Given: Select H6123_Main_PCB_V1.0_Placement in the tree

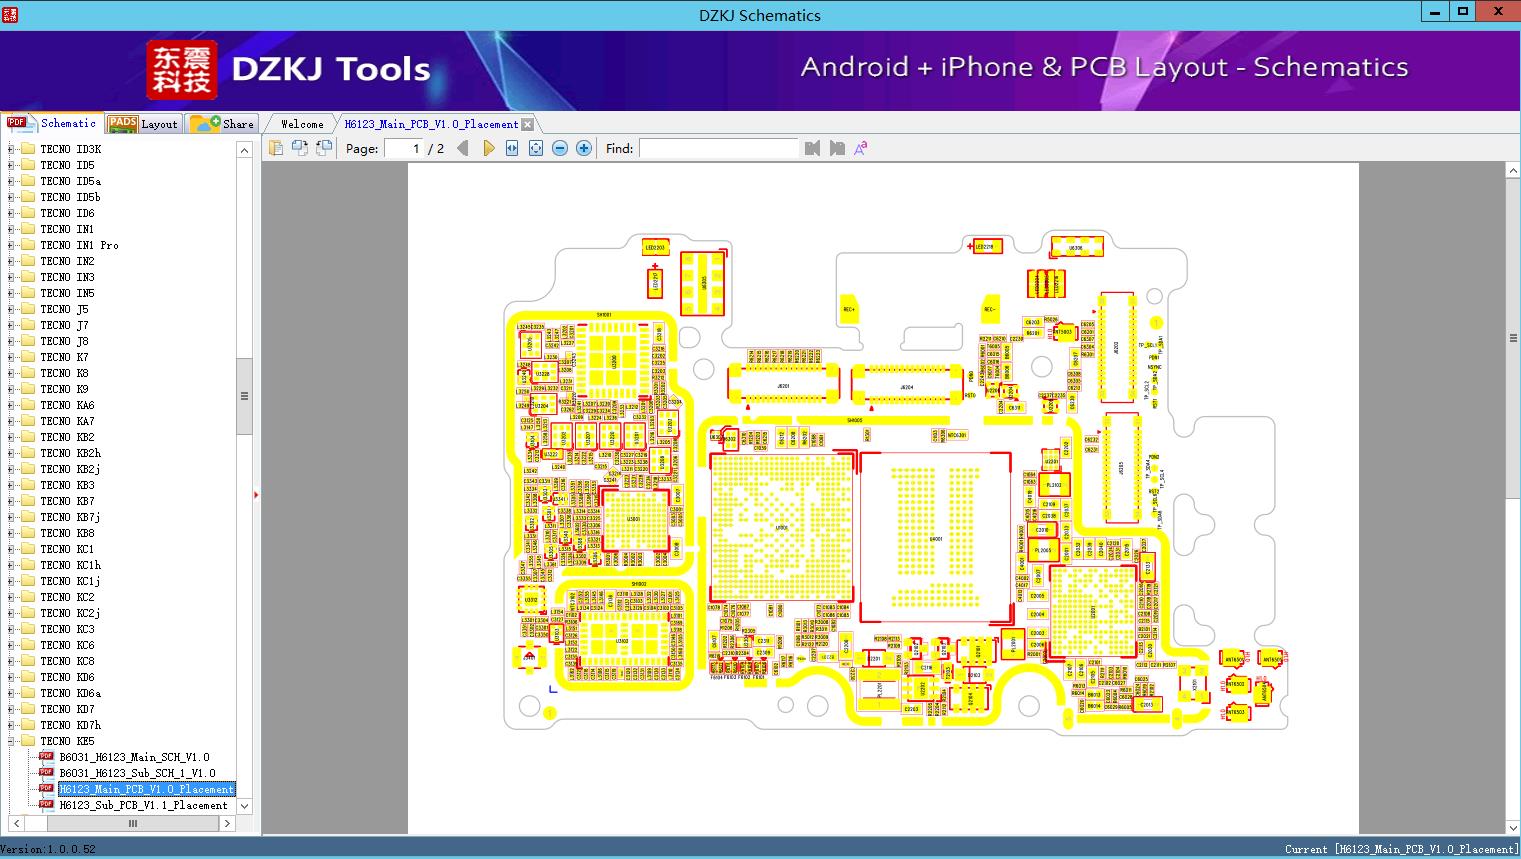Looking at the screenshot, I should coord(146,789).
